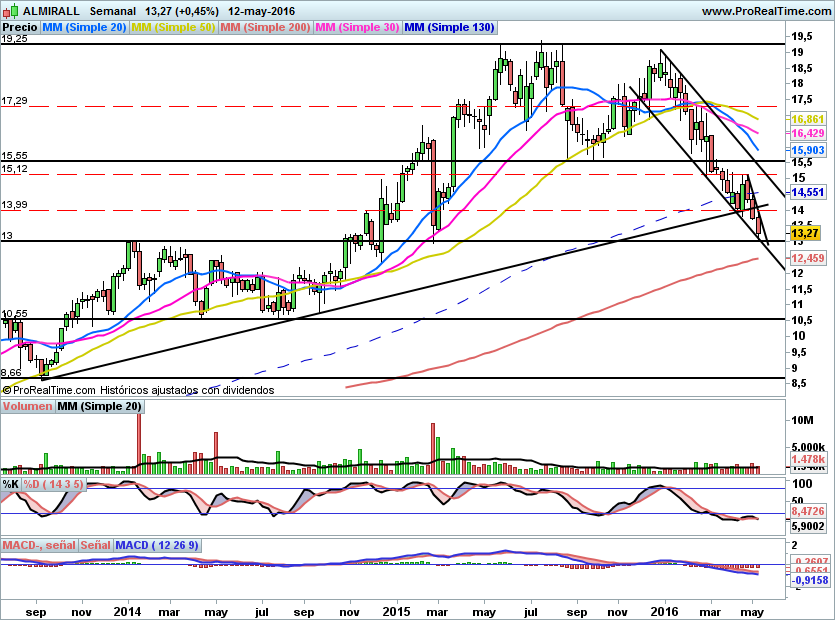The image size is (835, 620).
Task: Click the 15,12 dashed level label
Action: pos(14,169)
